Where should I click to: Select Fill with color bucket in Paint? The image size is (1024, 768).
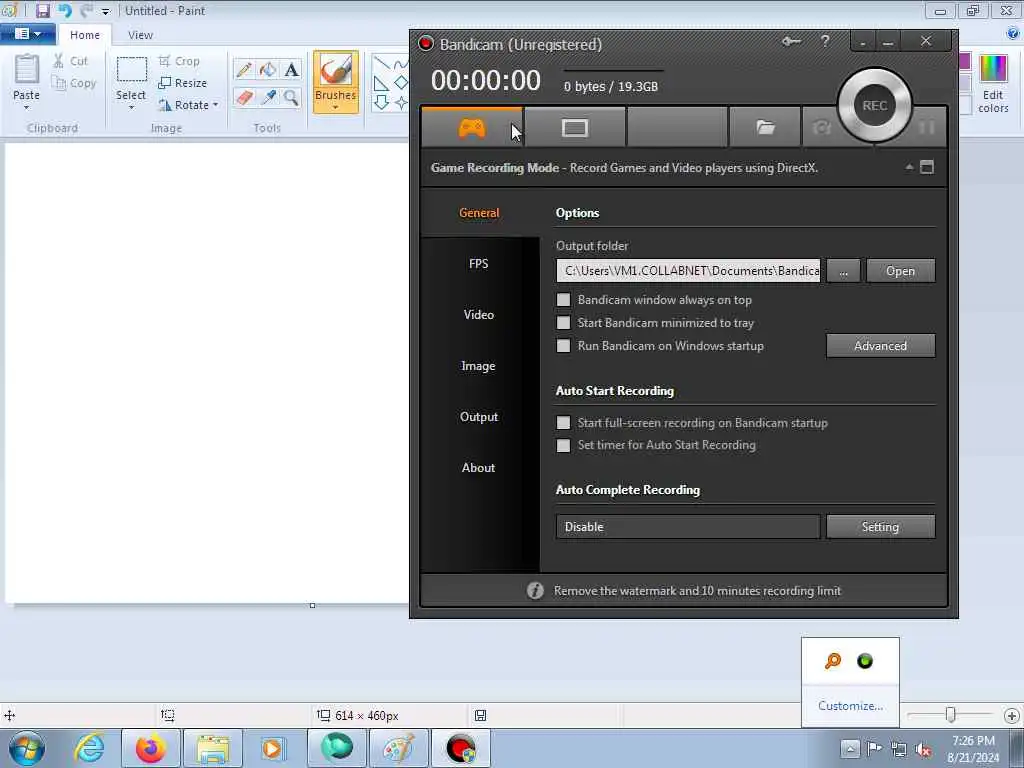pyautogui.click(x=268, y=69)
